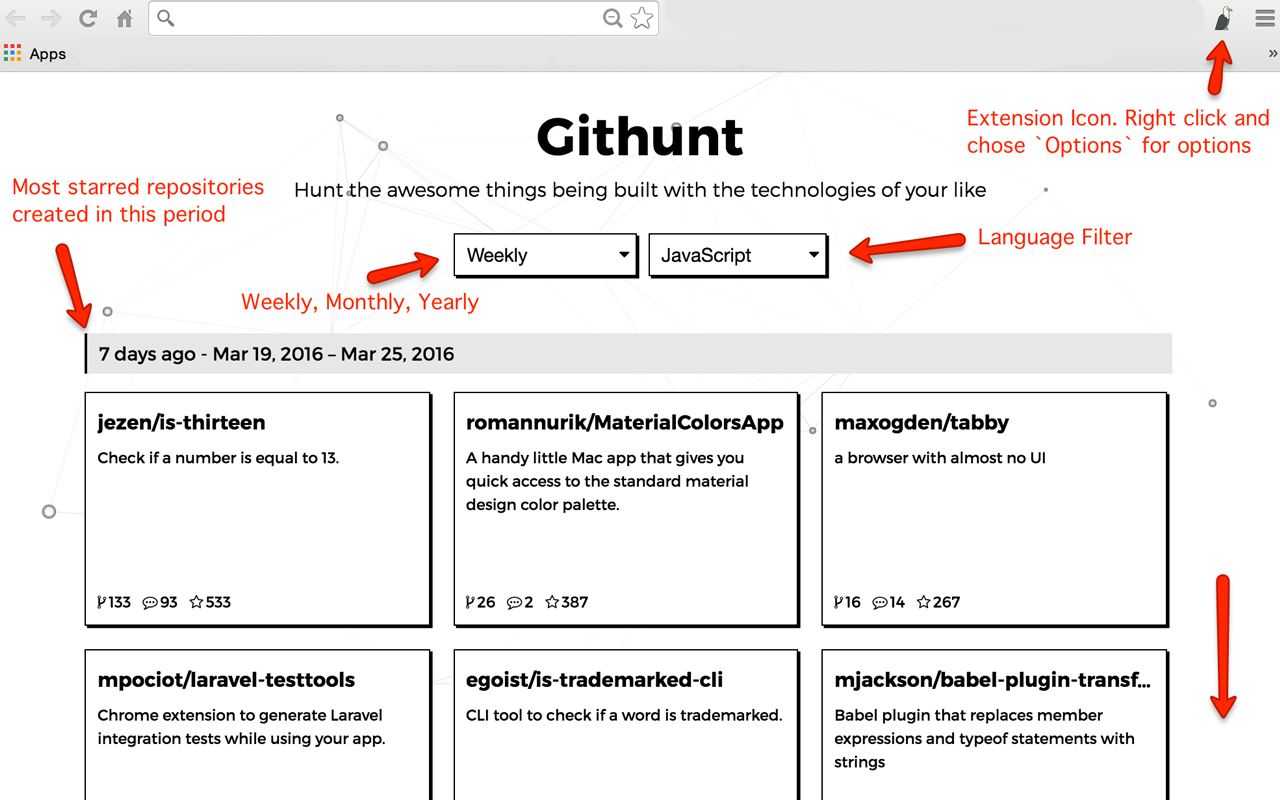
Task: Click 'CLI tool to check if a word is trademarked.'
Action: point(624,715)
